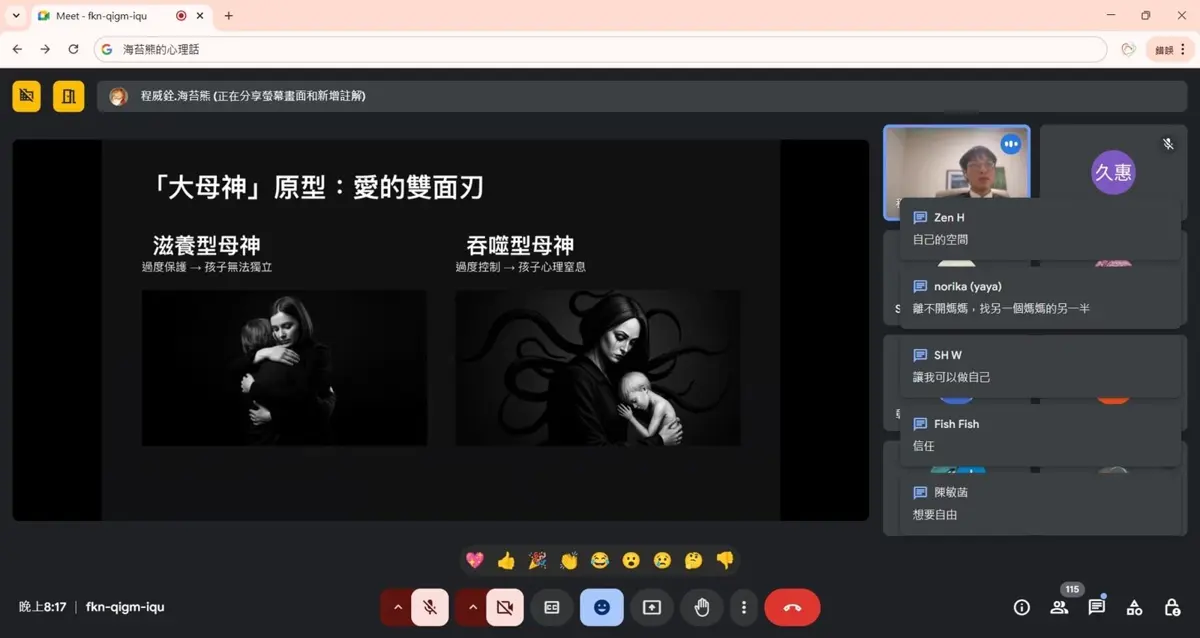The image size is (1200, 638).
Task: Click the presenter video thumbnail
Action: (957, 172)
